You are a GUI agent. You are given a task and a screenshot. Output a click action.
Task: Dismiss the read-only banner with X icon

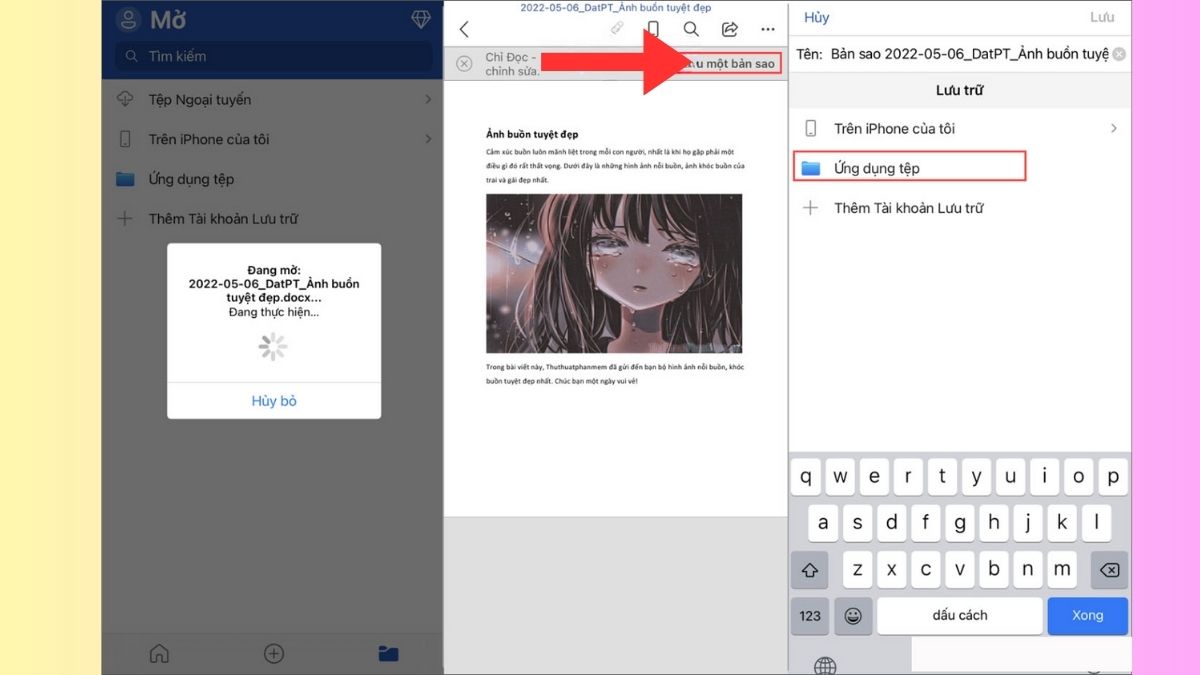464,64
